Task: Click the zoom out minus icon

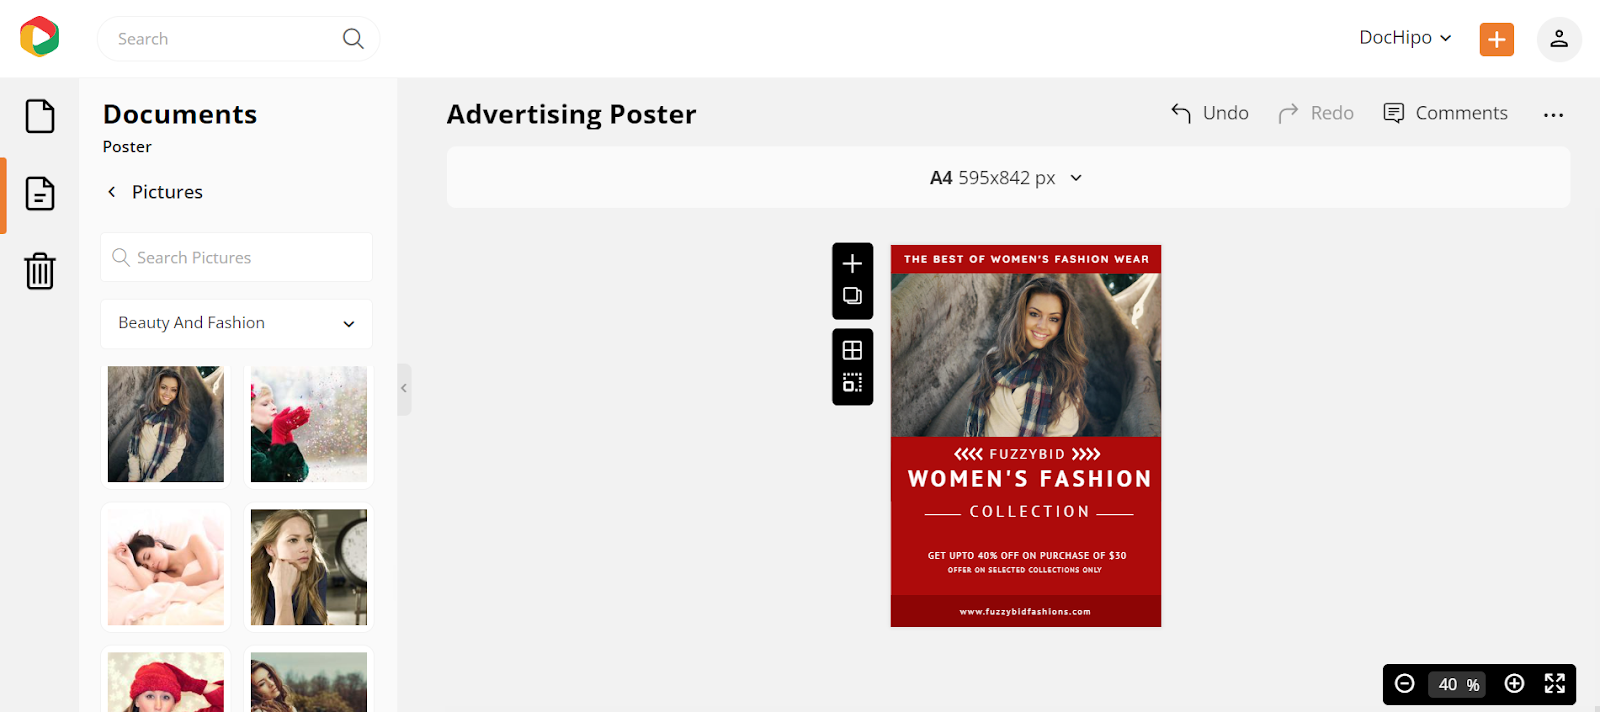Action: coord(1405,684)
